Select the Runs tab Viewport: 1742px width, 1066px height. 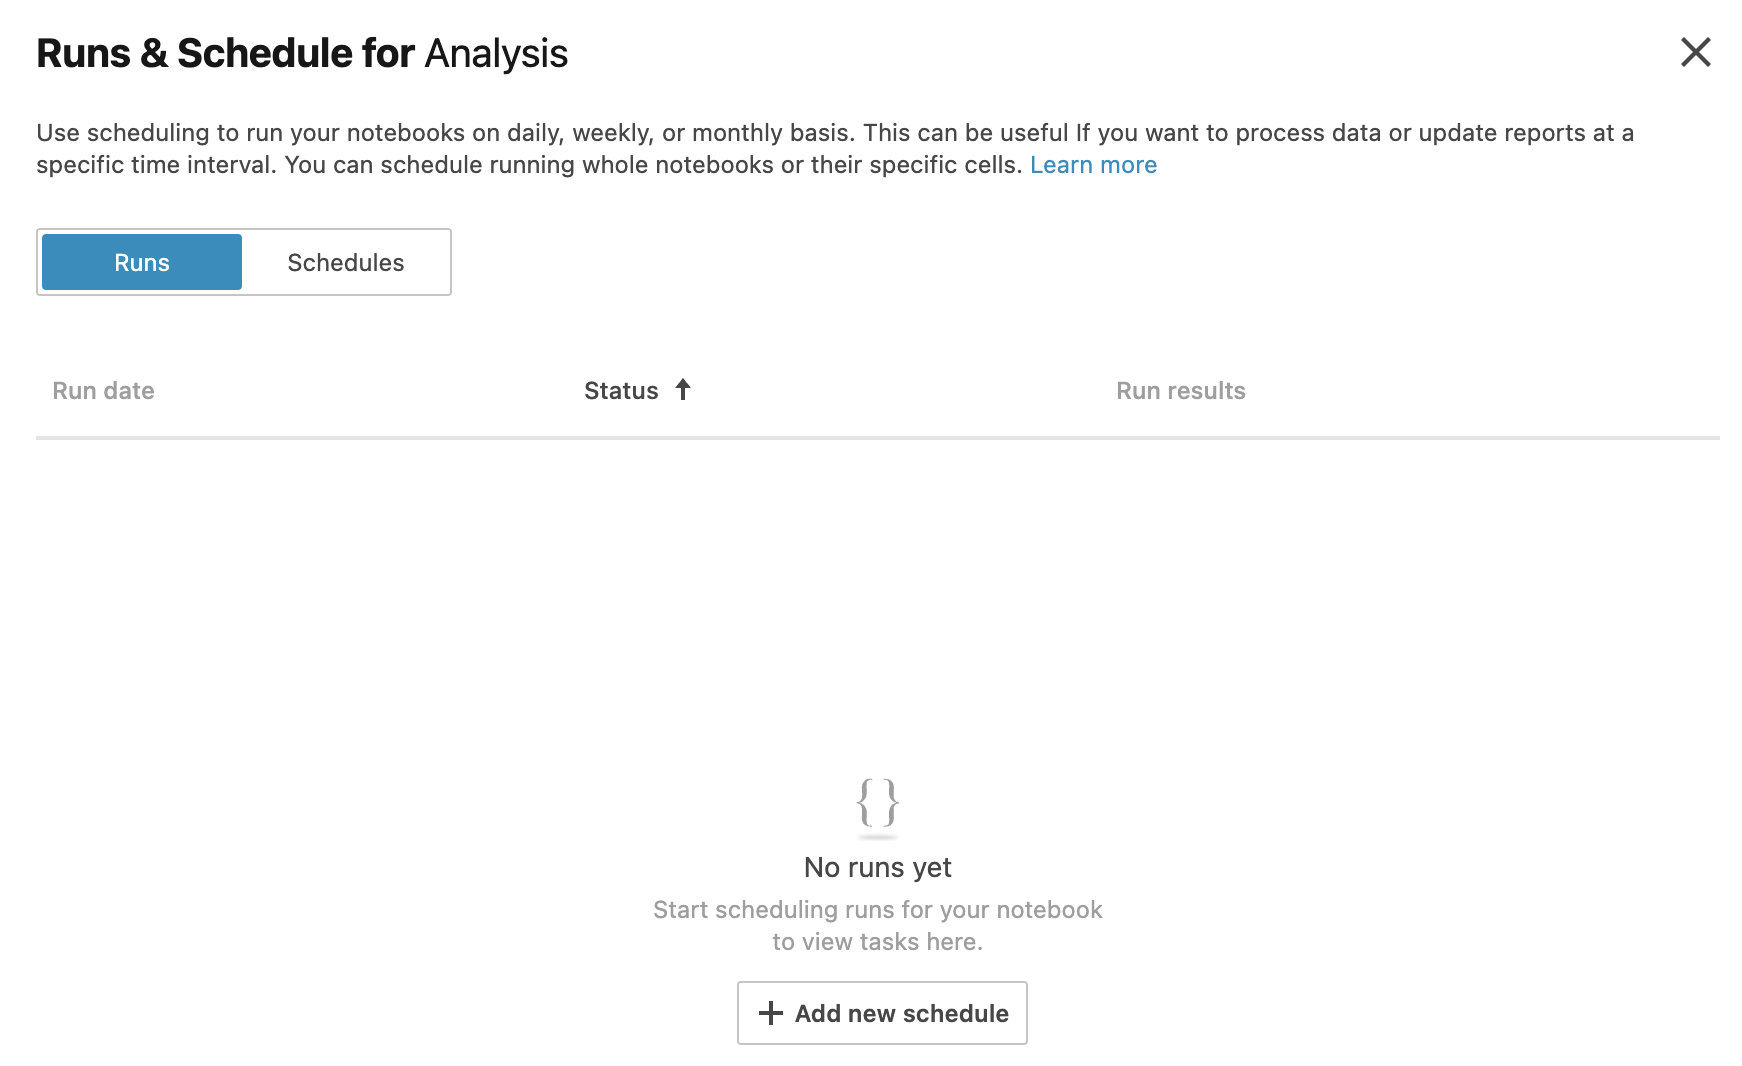click(x=141, y=262)
